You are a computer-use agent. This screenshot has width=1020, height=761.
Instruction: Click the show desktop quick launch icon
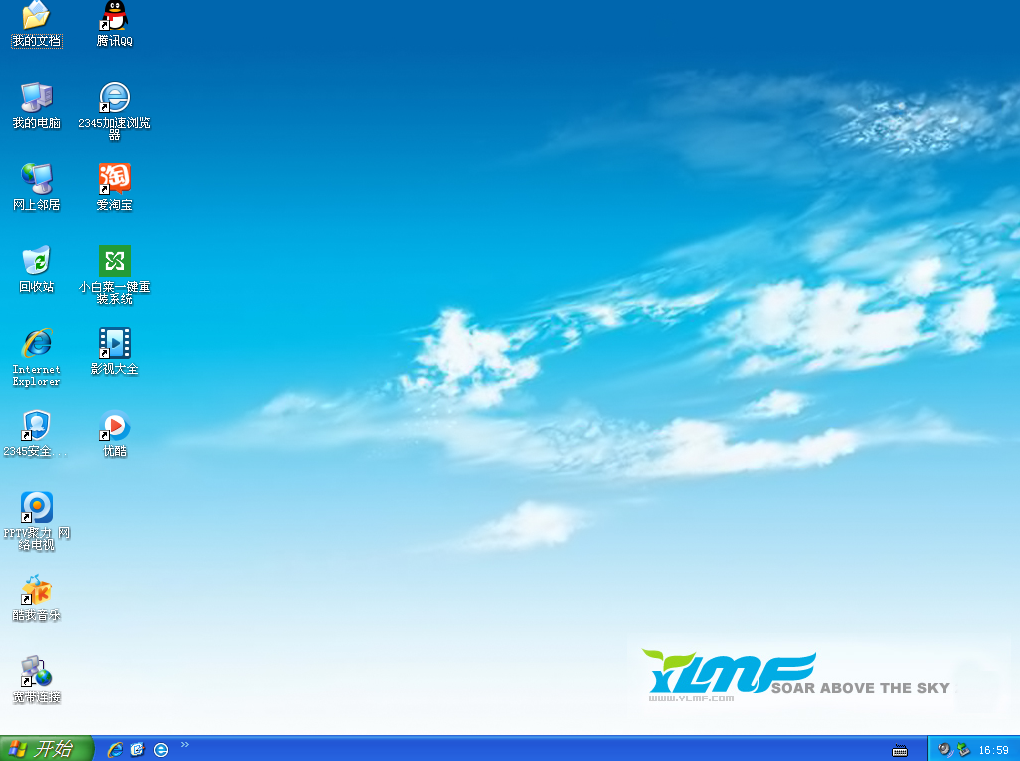(x=137, y=750)
